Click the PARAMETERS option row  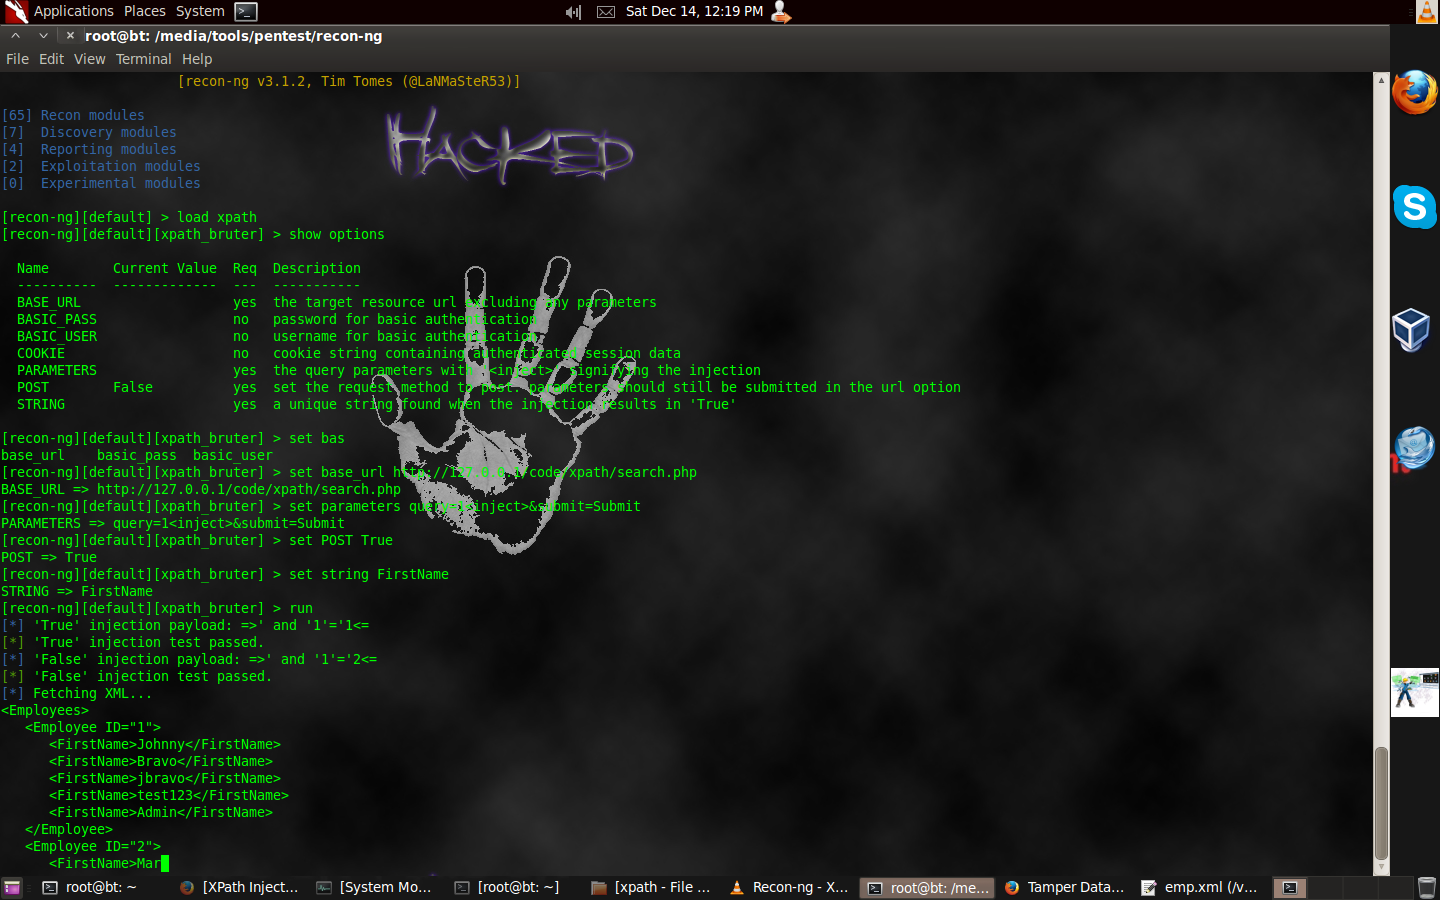point(388,370)
